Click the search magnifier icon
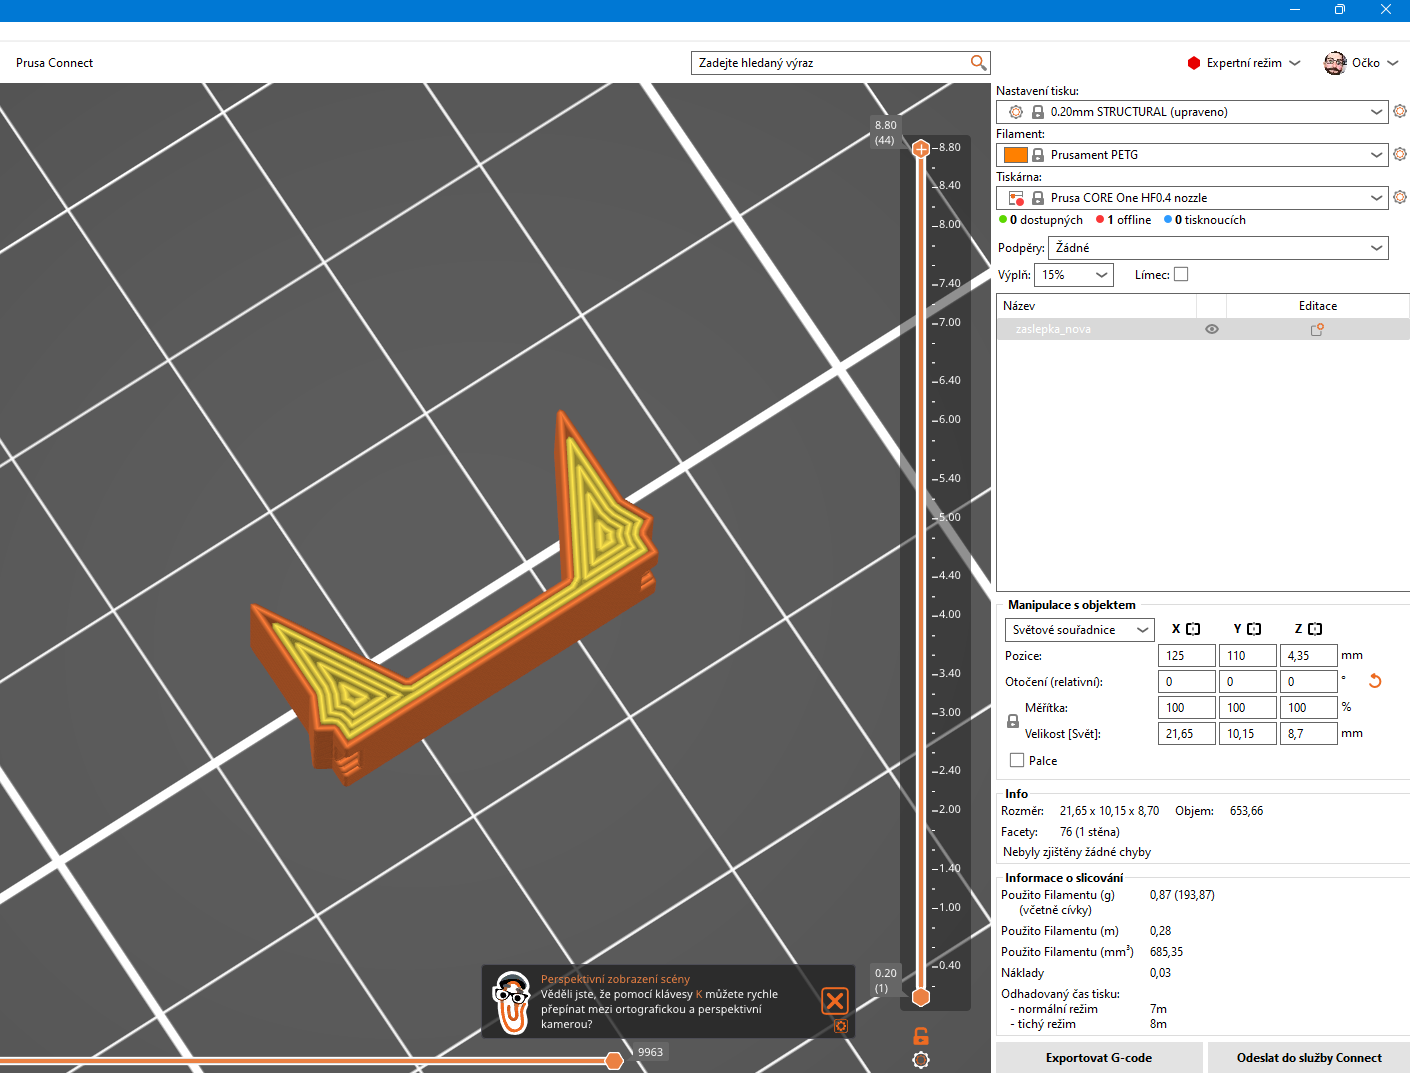 (978, 63)
